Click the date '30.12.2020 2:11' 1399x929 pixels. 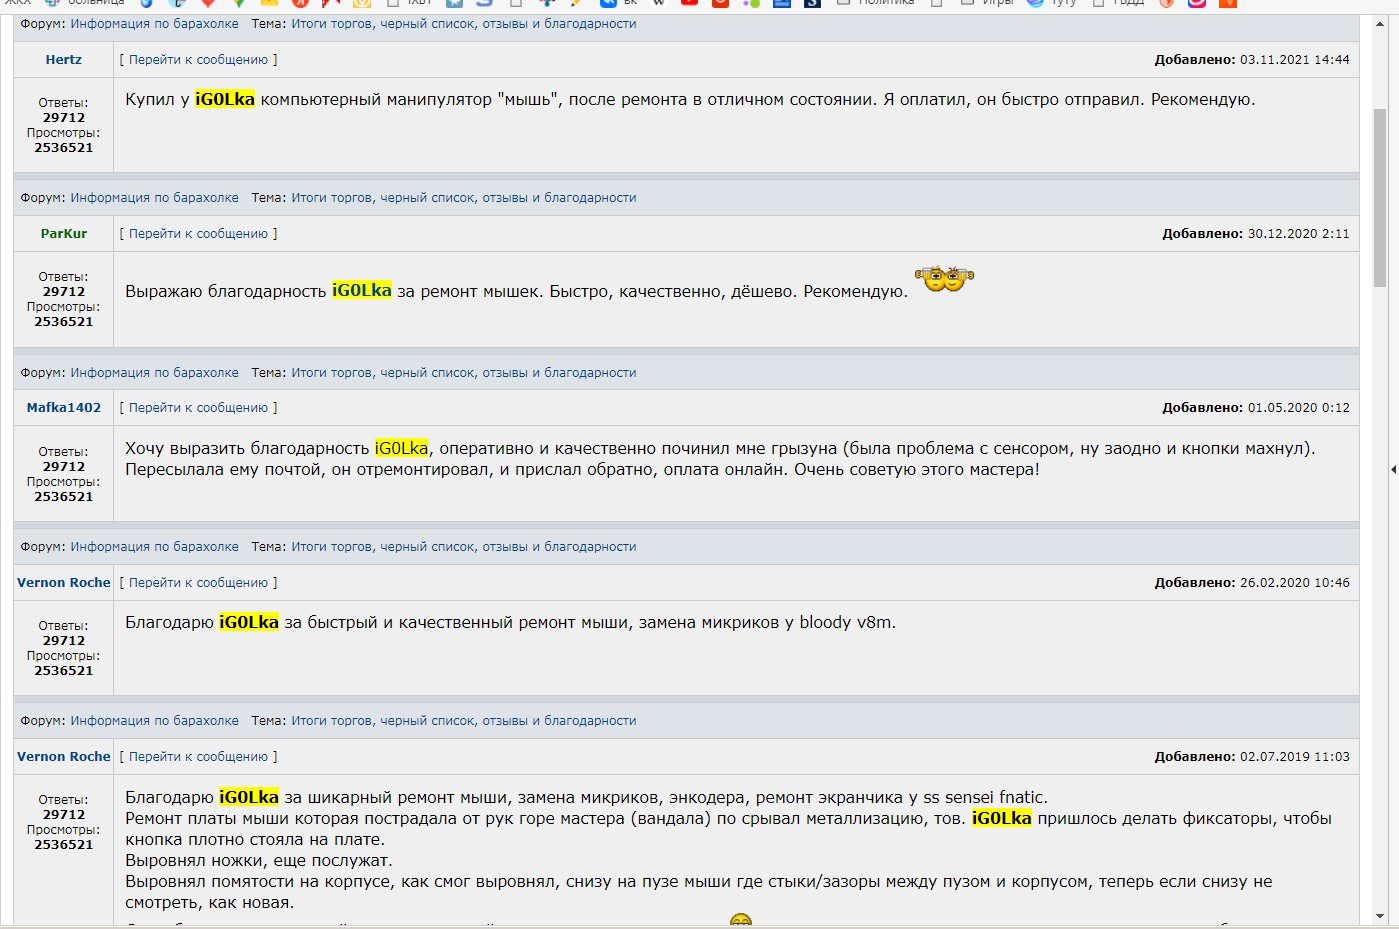(x=1299, y=234)
